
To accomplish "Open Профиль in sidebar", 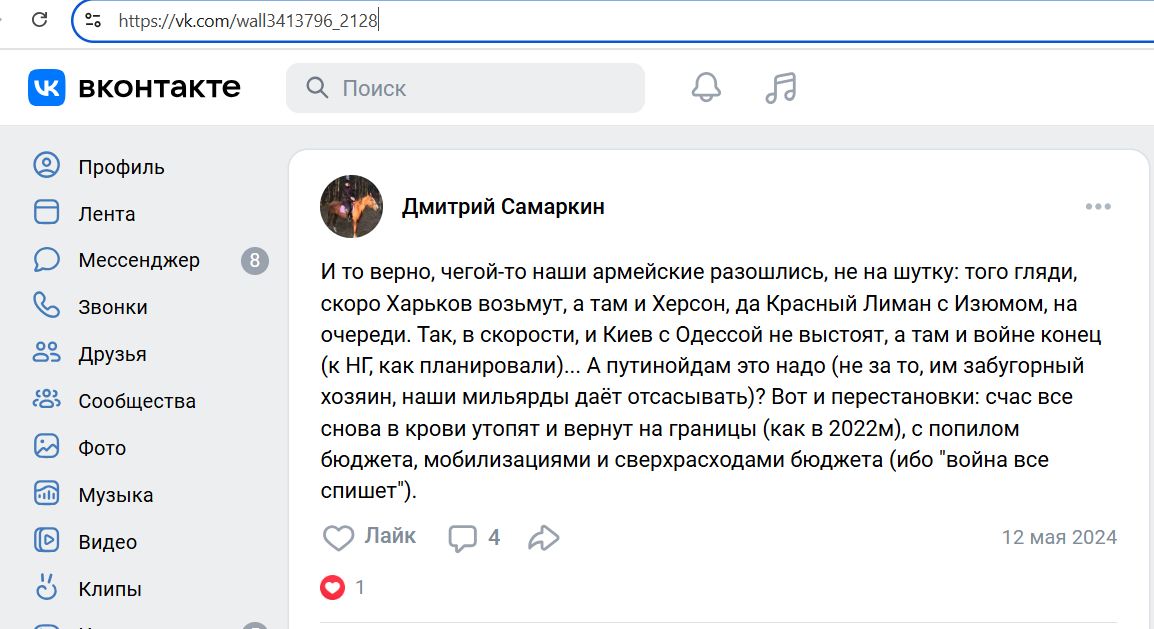I will pyautogui.click(x=121, y=167).
